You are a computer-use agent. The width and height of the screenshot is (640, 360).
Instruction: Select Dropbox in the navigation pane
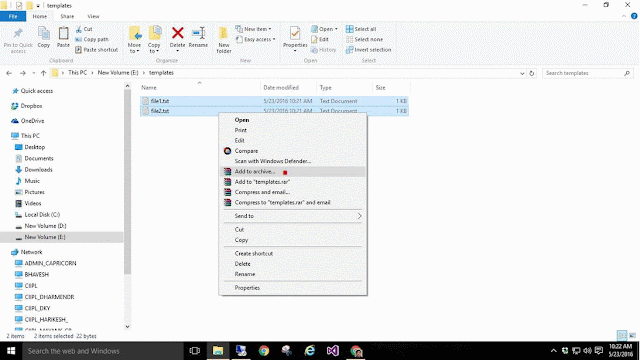click(31, 106)
